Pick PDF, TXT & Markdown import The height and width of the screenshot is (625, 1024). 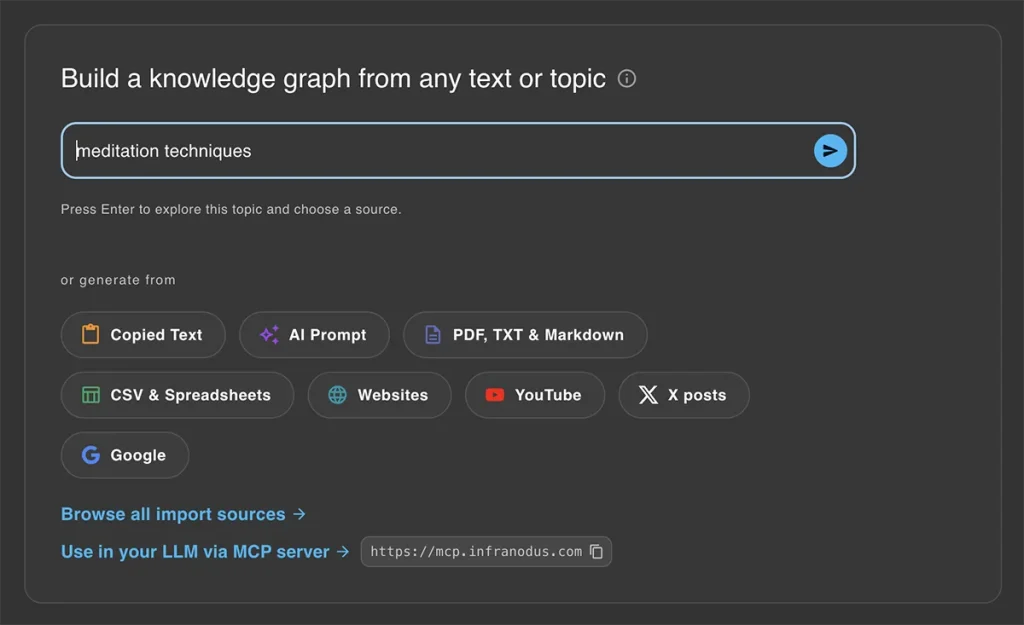tap(525, 335)
